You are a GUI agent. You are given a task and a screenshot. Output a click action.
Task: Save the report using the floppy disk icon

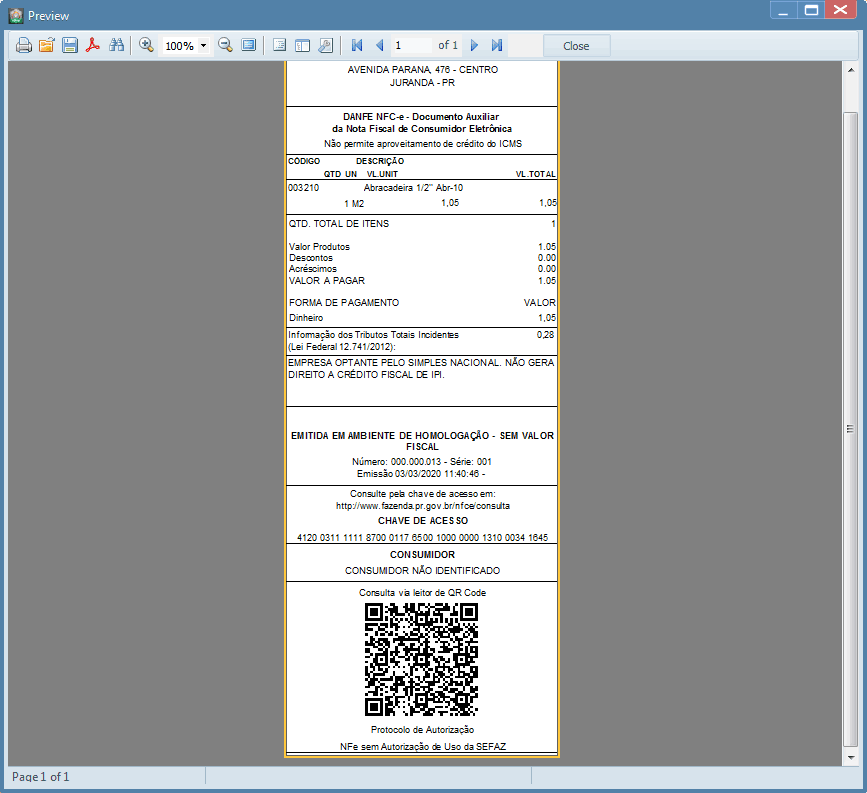click(70, 45)
